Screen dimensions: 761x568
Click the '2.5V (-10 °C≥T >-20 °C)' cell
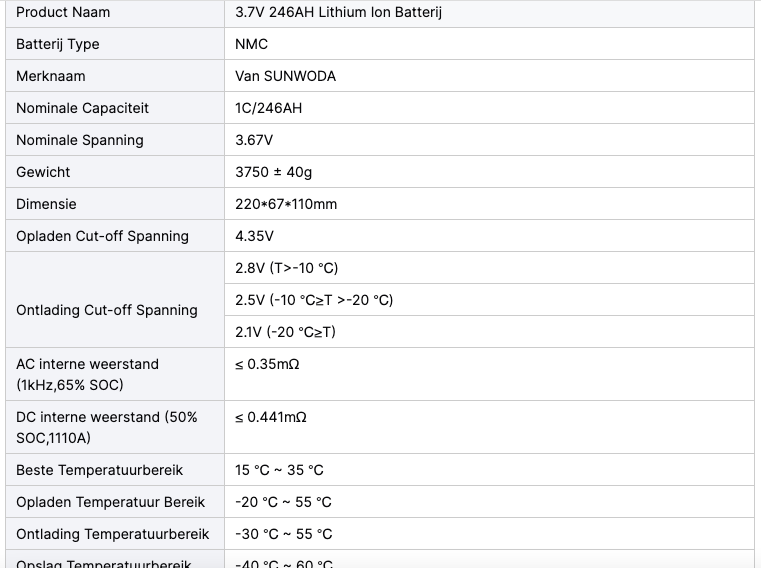tap(489, 300)
